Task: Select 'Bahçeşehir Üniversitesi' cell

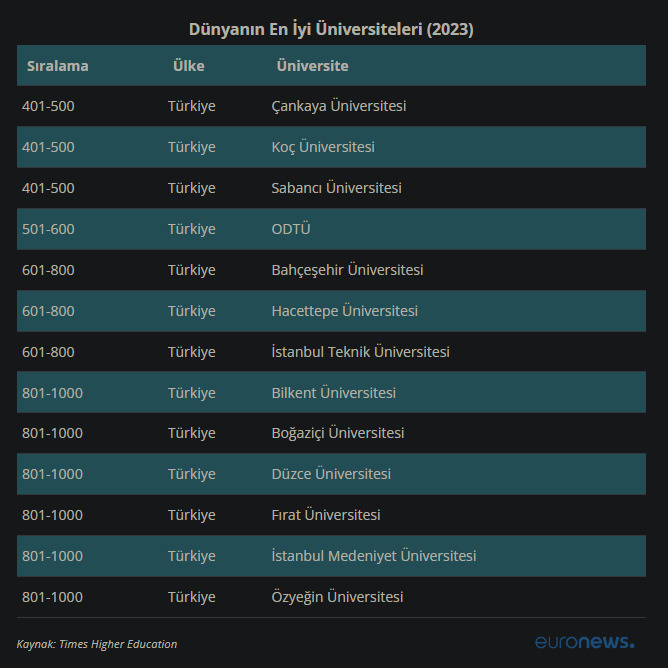Action: pos(347,270)
